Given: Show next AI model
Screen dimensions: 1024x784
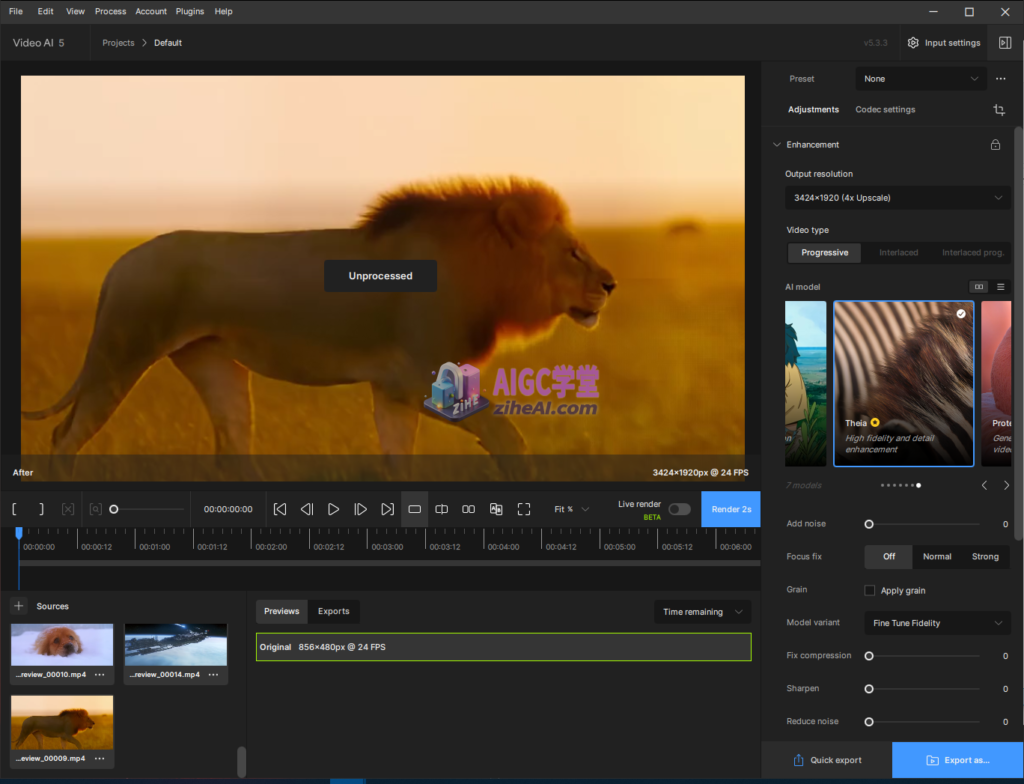Looking at the screenshot, I should click(1006, 485).
